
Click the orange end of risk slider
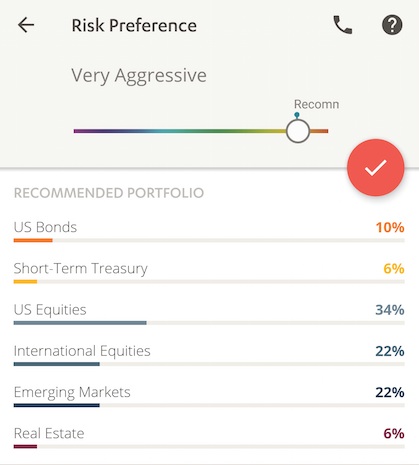click(x=319, y=131)
